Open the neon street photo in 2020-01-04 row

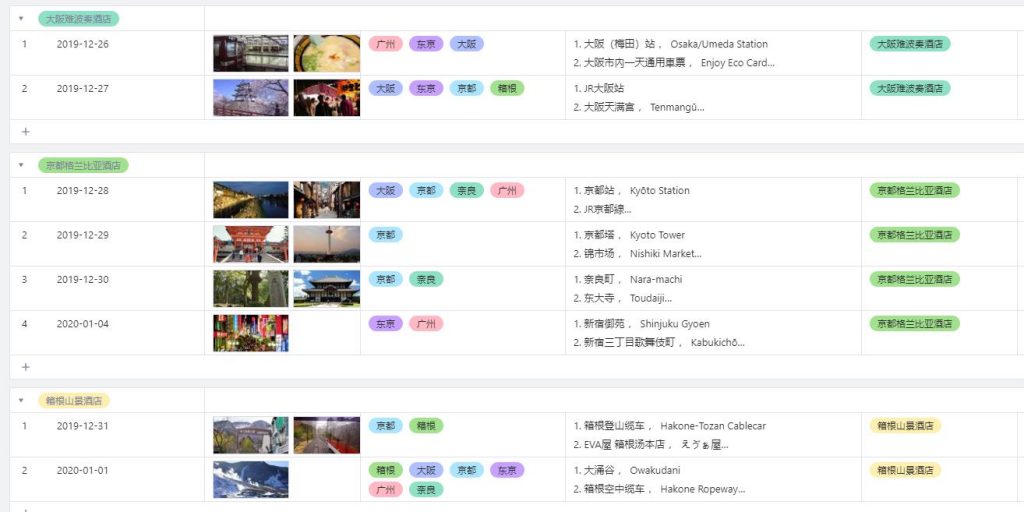click(250, 333)
